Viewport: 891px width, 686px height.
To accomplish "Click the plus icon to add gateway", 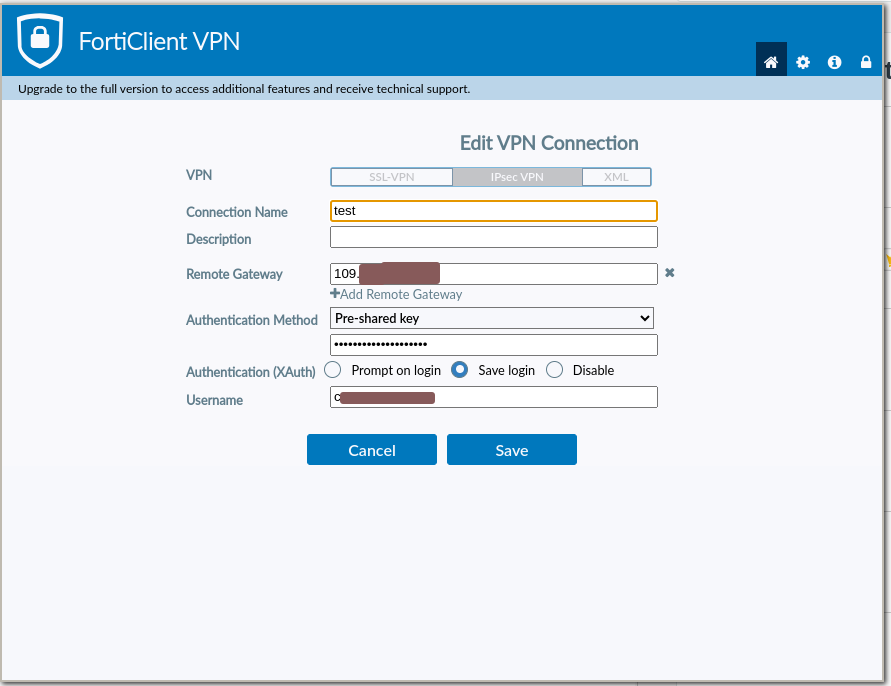I will (335, 294).
